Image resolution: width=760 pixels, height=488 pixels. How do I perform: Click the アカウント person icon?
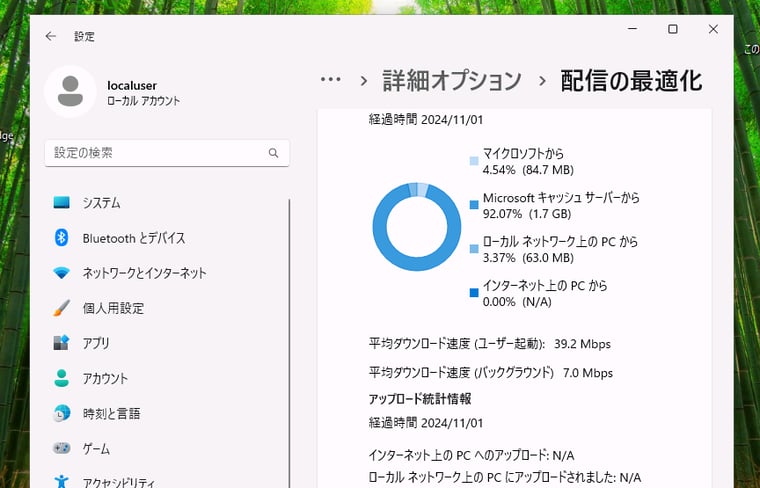[62, 378]
